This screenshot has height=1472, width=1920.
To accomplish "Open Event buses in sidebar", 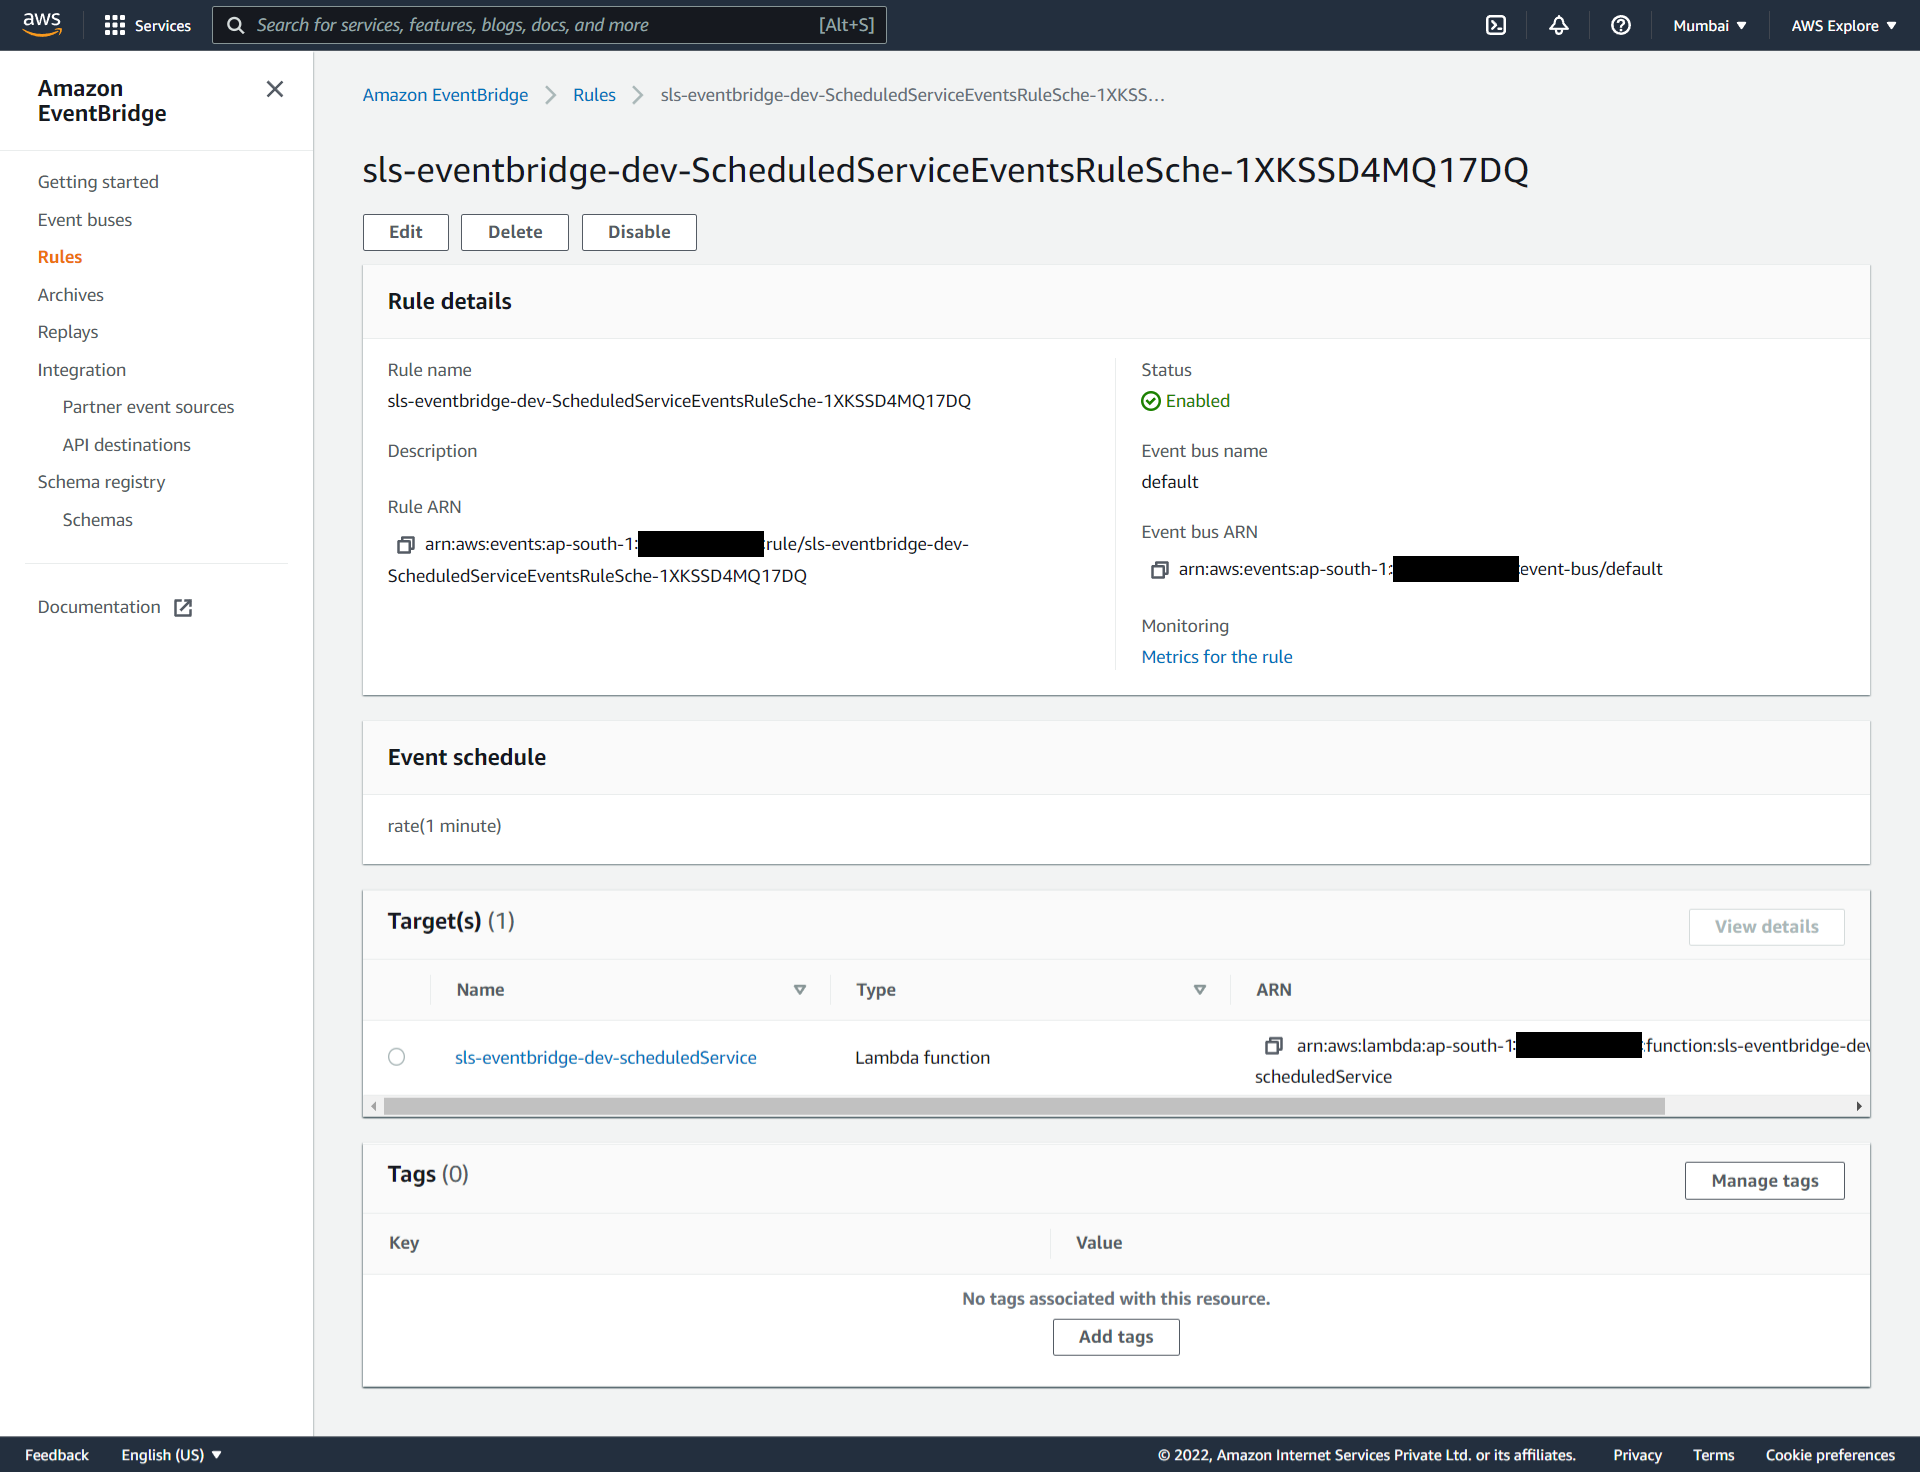I will click(x=85, y=220).
